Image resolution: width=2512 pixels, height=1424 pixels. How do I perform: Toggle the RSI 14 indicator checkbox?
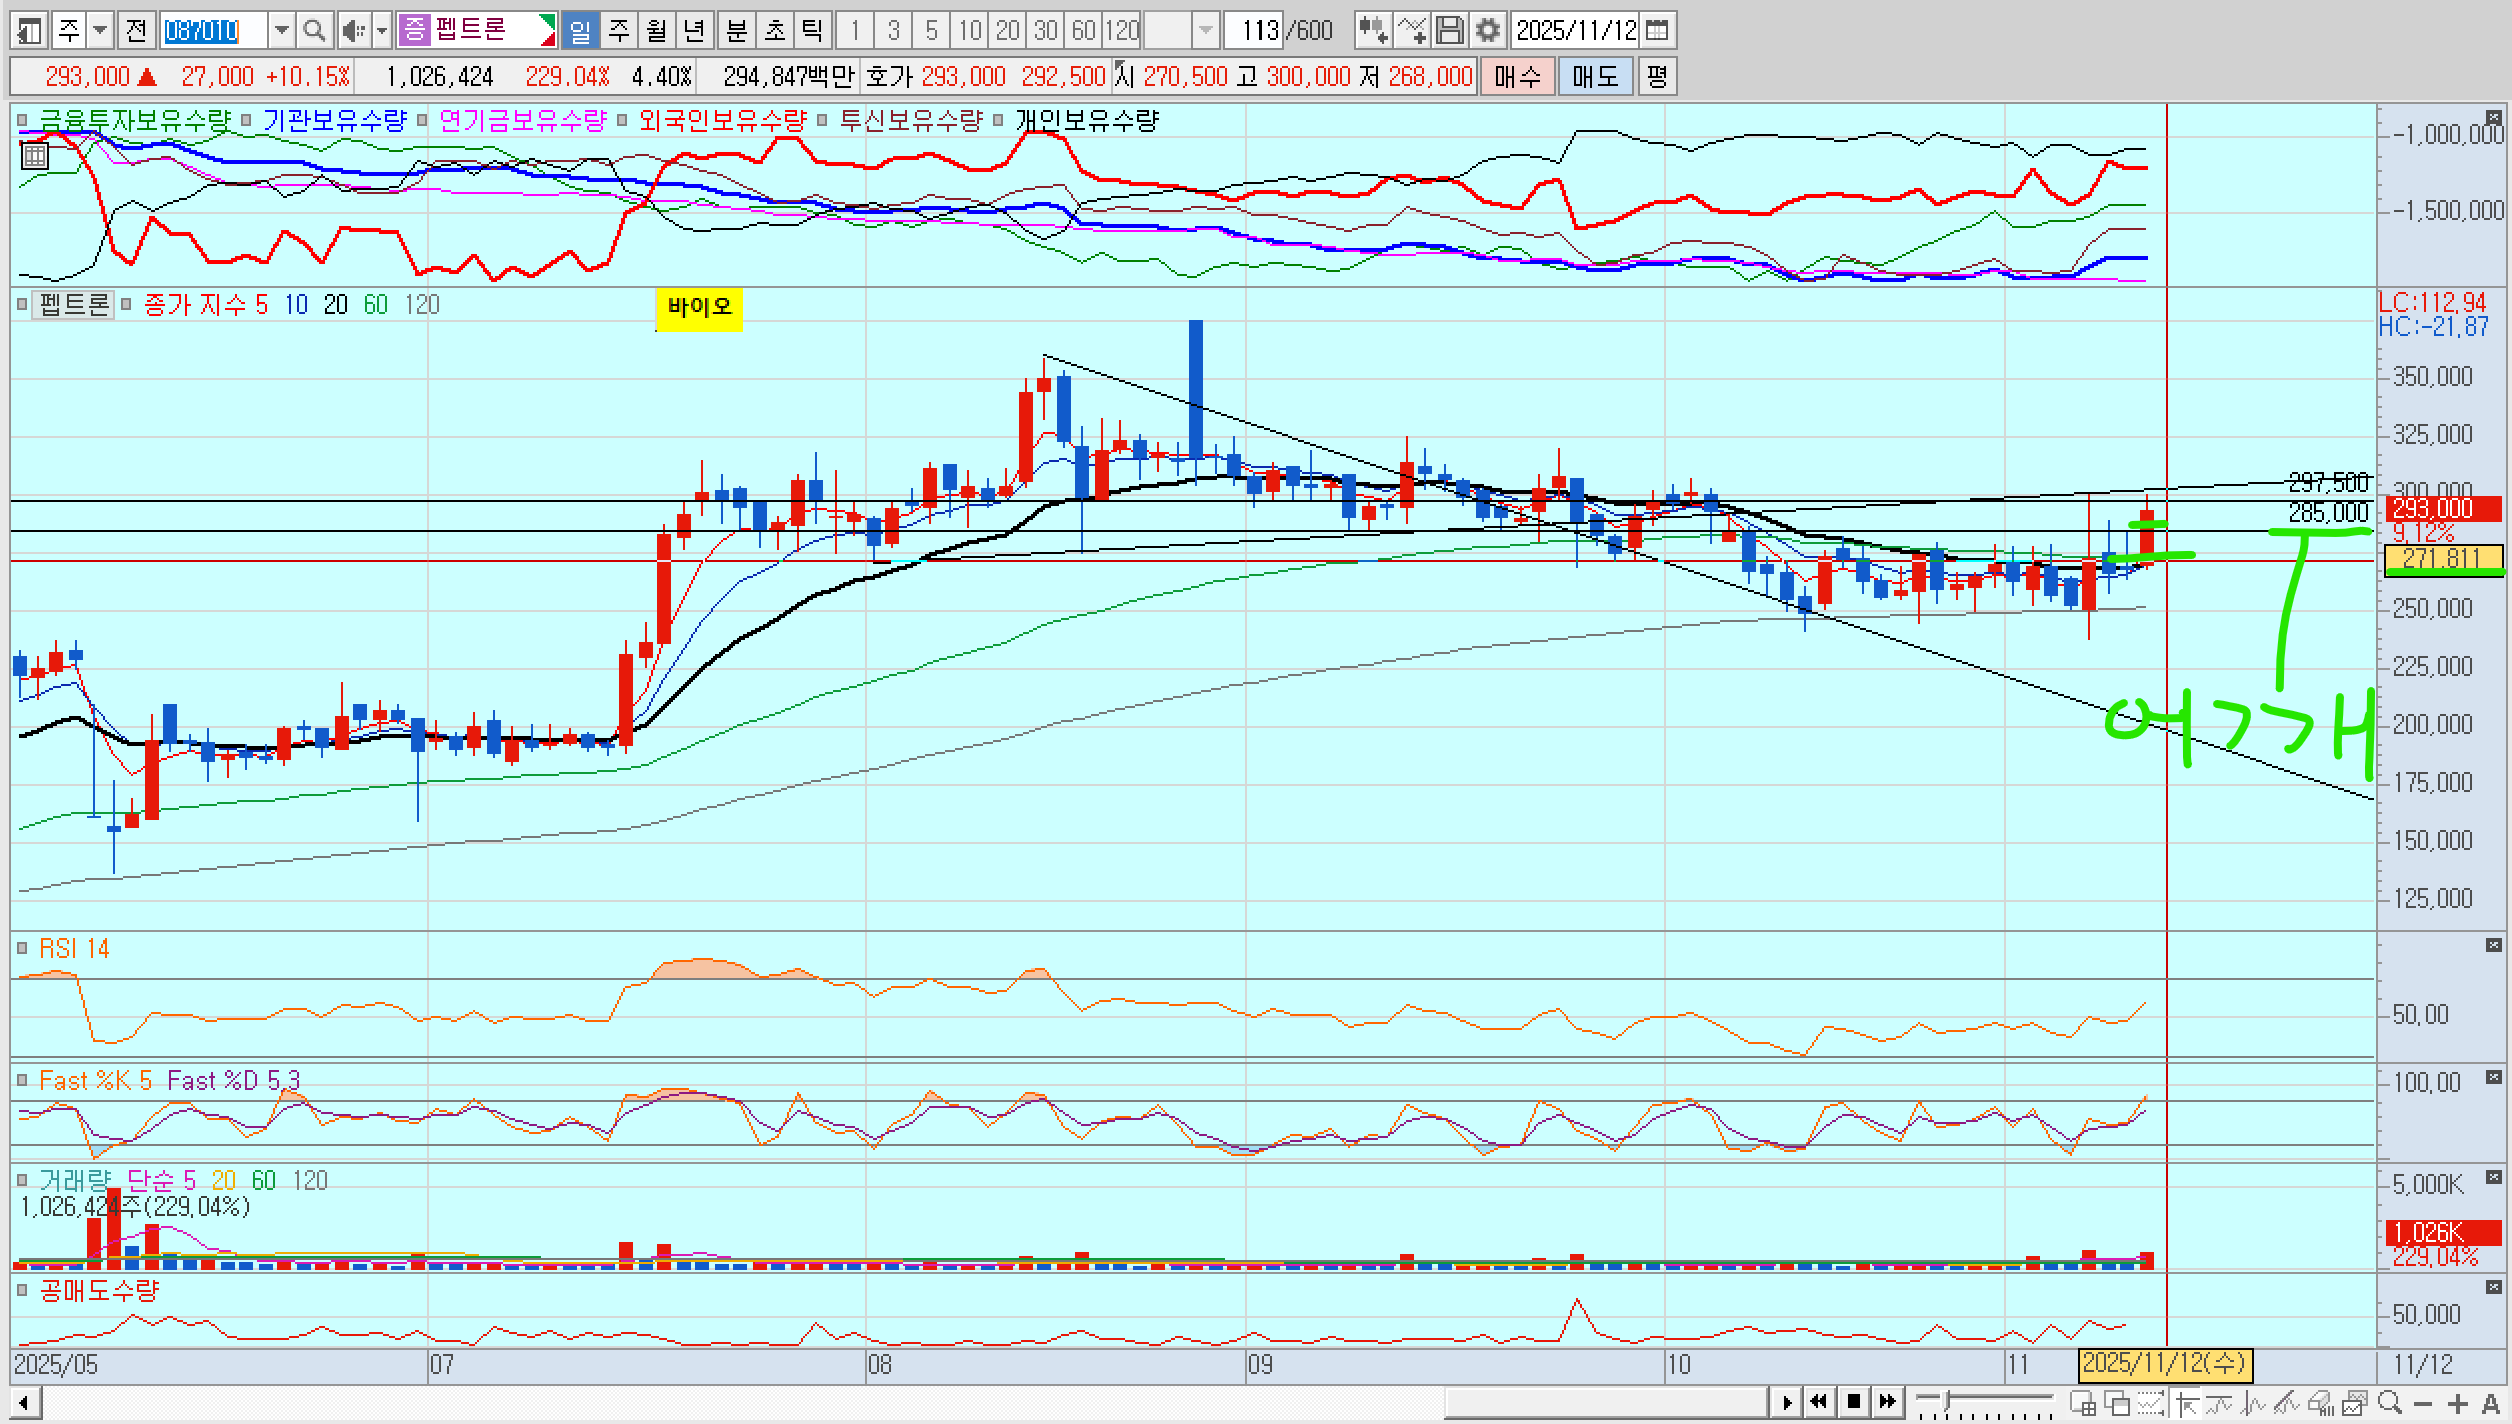pos(22,948)
